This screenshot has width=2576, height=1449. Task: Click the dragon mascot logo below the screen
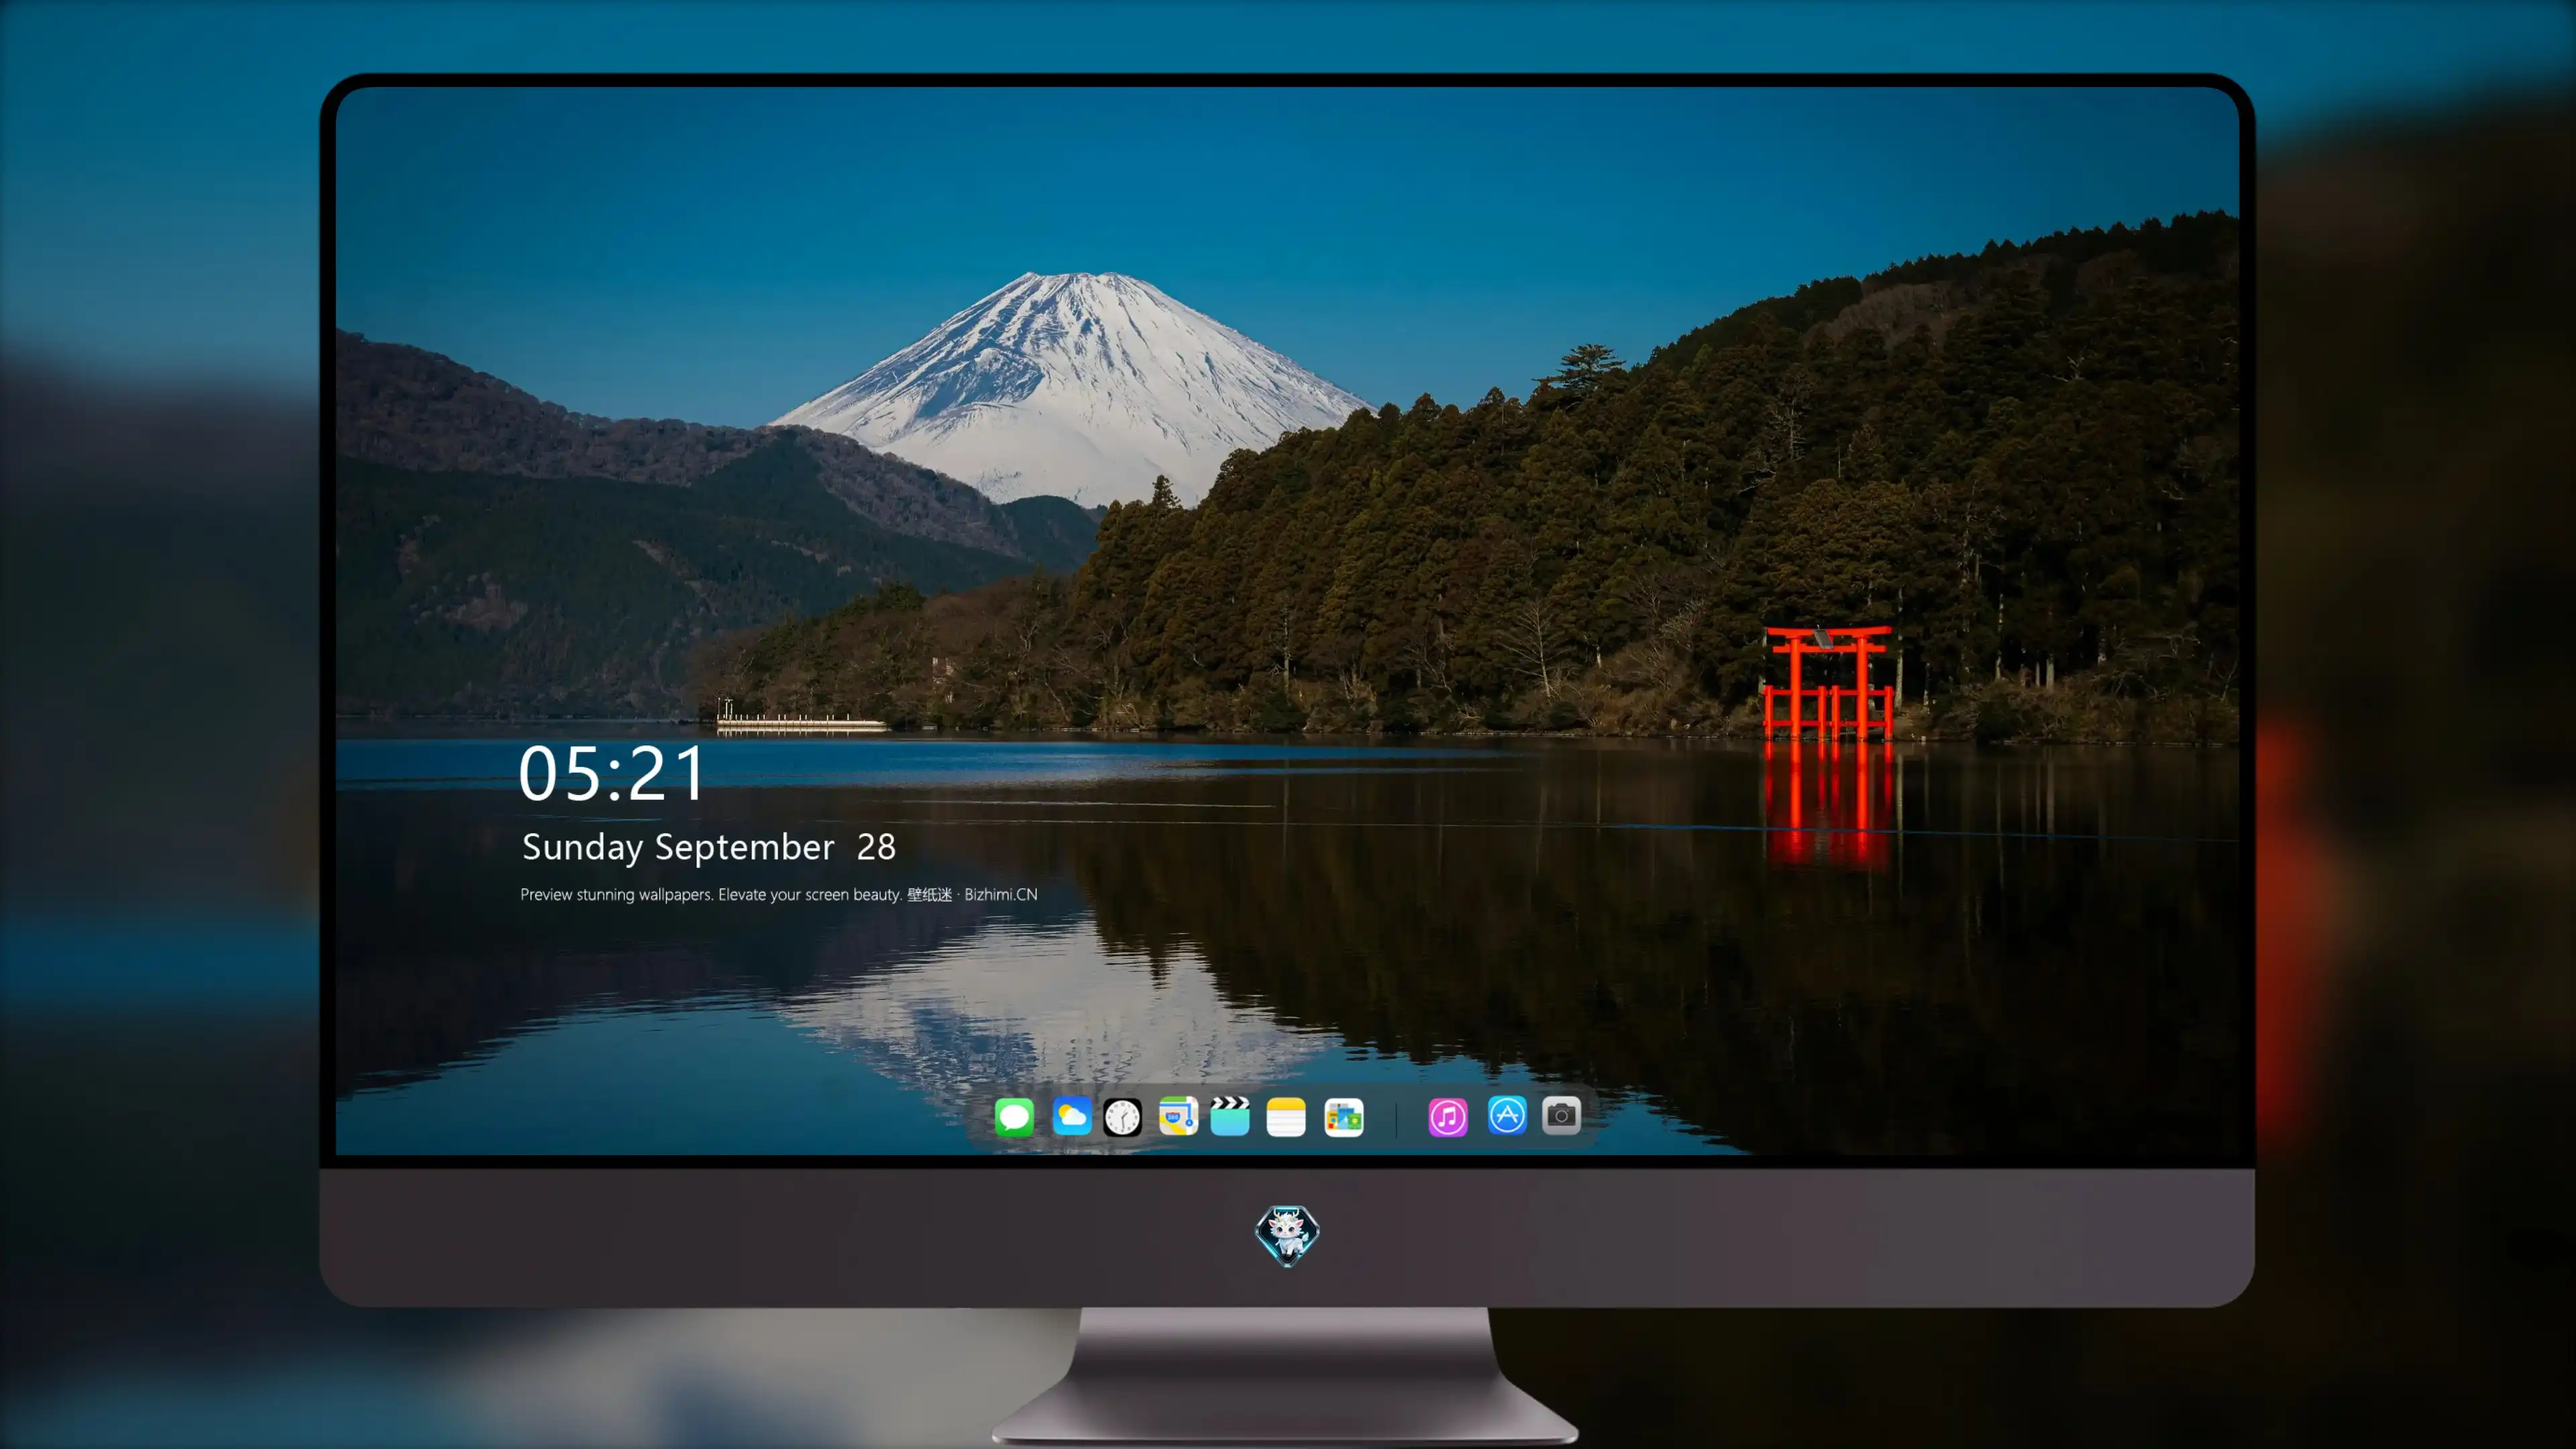(x=1287, y=1235)
